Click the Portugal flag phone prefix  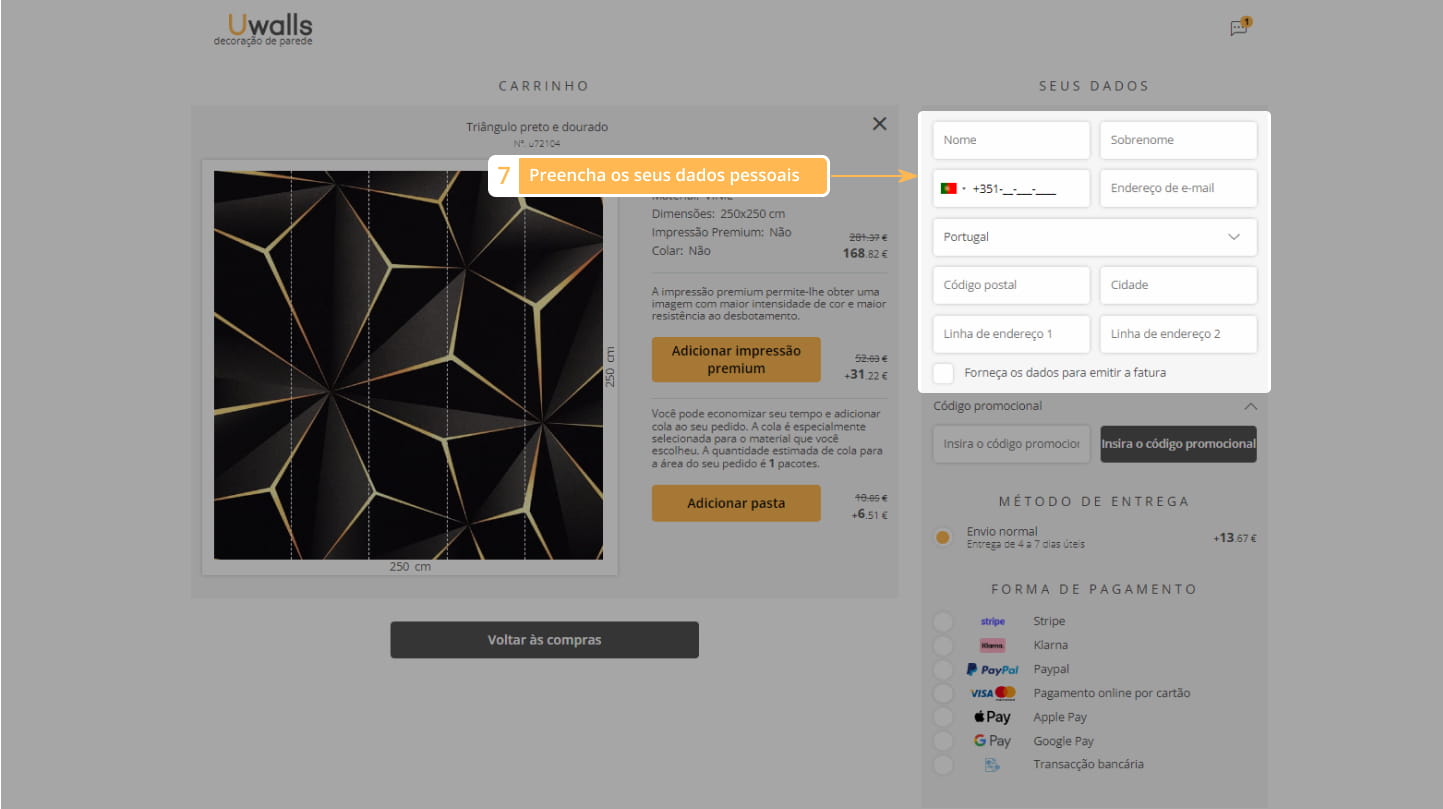pyautogui.click(x=951, y=188)
